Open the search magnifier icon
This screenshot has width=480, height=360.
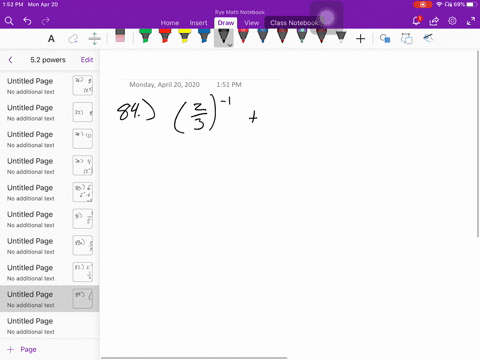pos(9,21)
